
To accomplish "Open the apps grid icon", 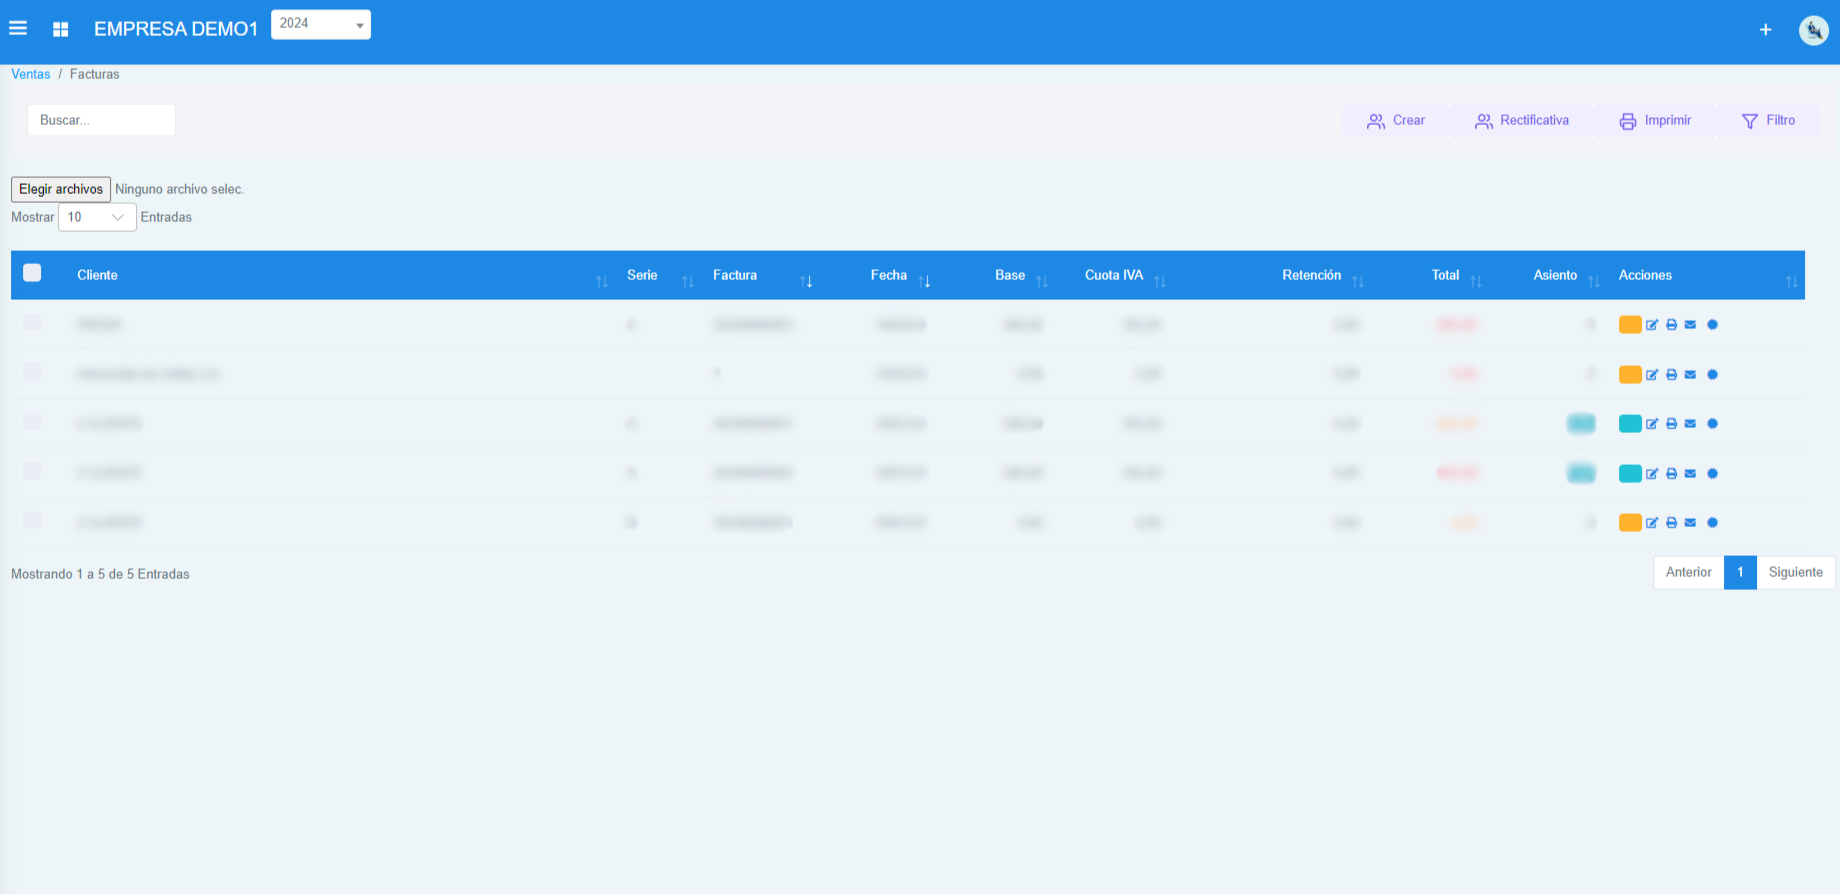I will [x=61, y=30].
